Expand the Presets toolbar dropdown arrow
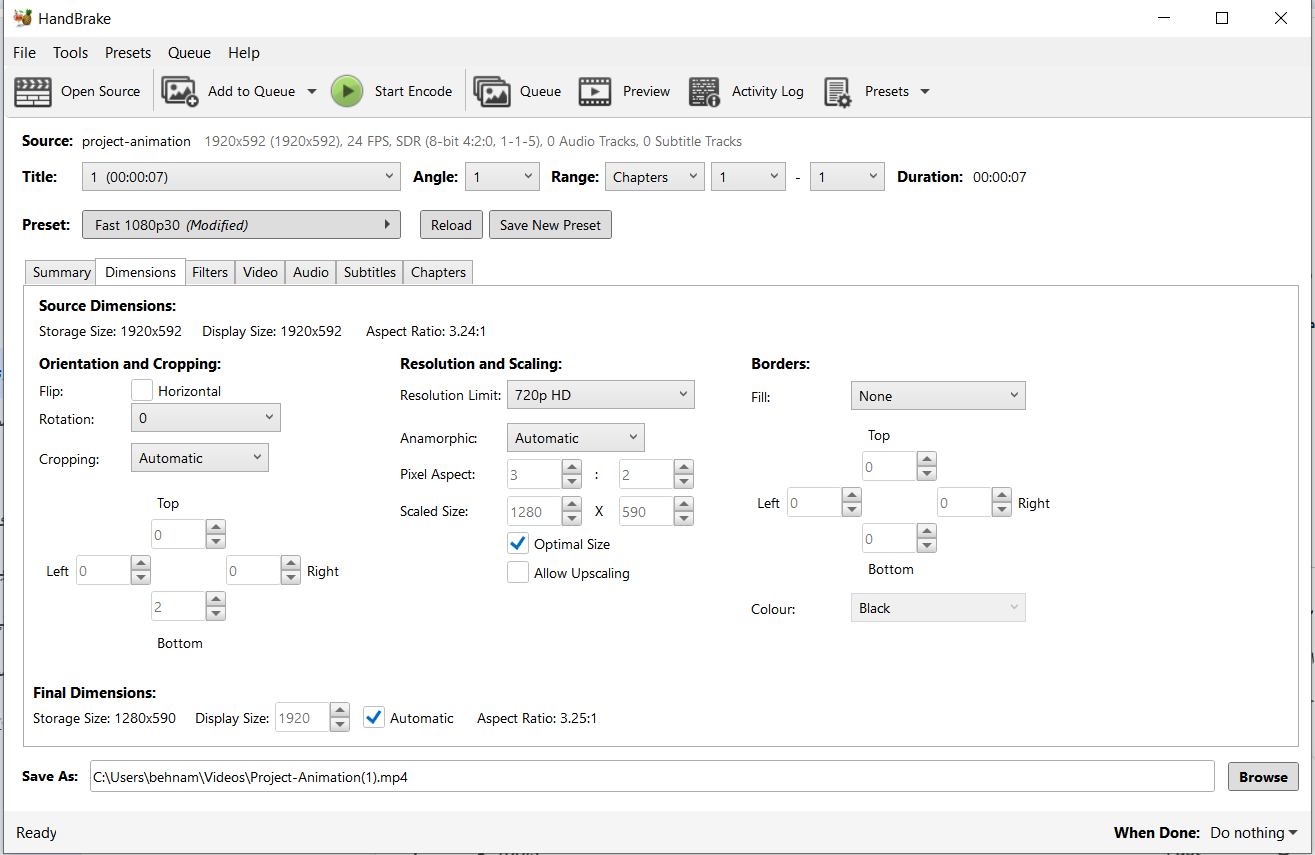 (924, 91)
